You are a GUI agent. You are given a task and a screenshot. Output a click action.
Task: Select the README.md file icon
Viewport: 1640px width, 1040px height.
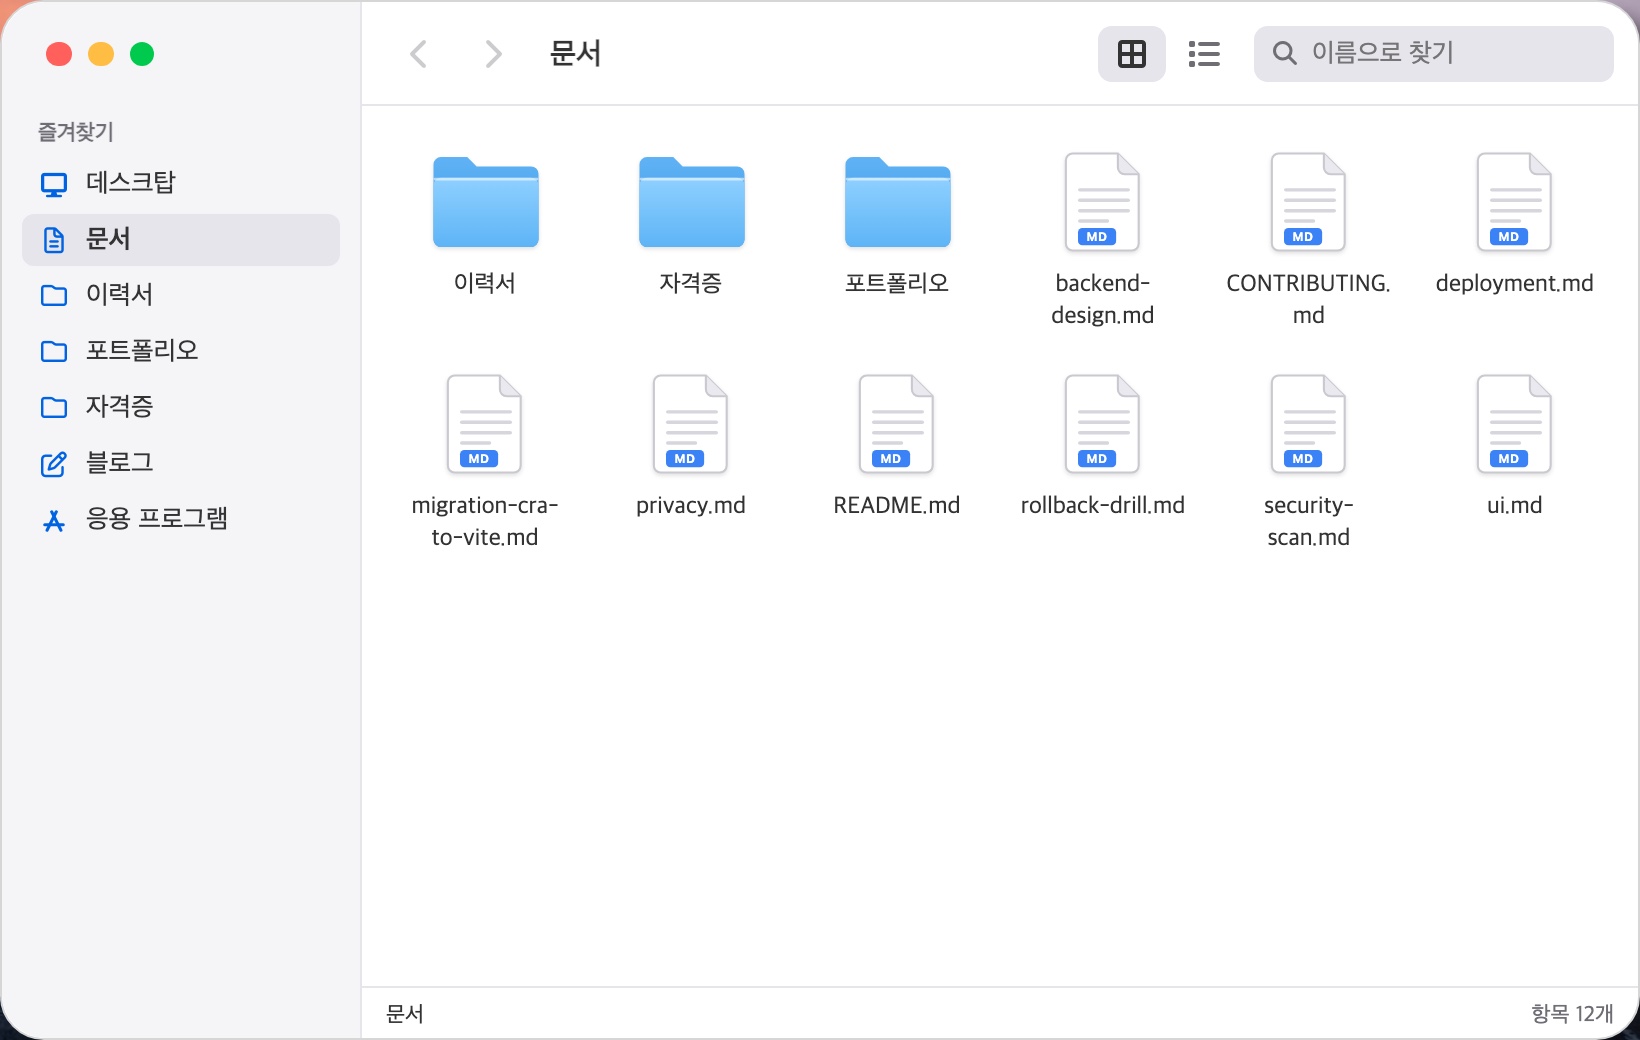coord(896,424)
